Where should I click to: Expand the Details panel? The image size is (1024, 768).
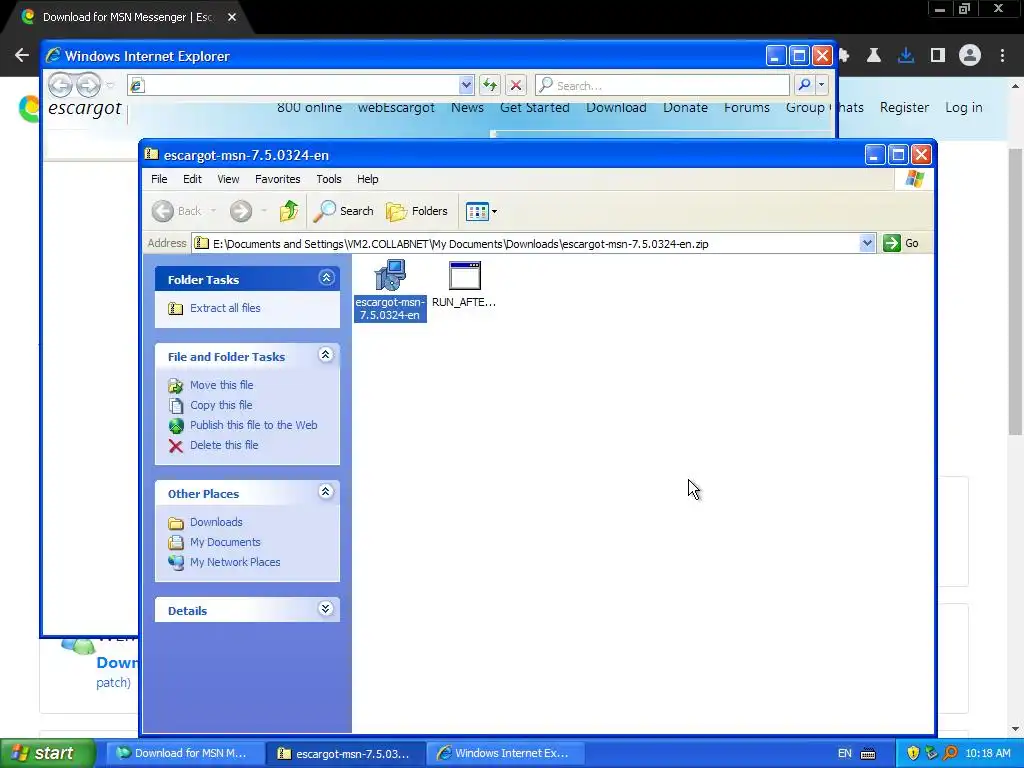[326, 609]
